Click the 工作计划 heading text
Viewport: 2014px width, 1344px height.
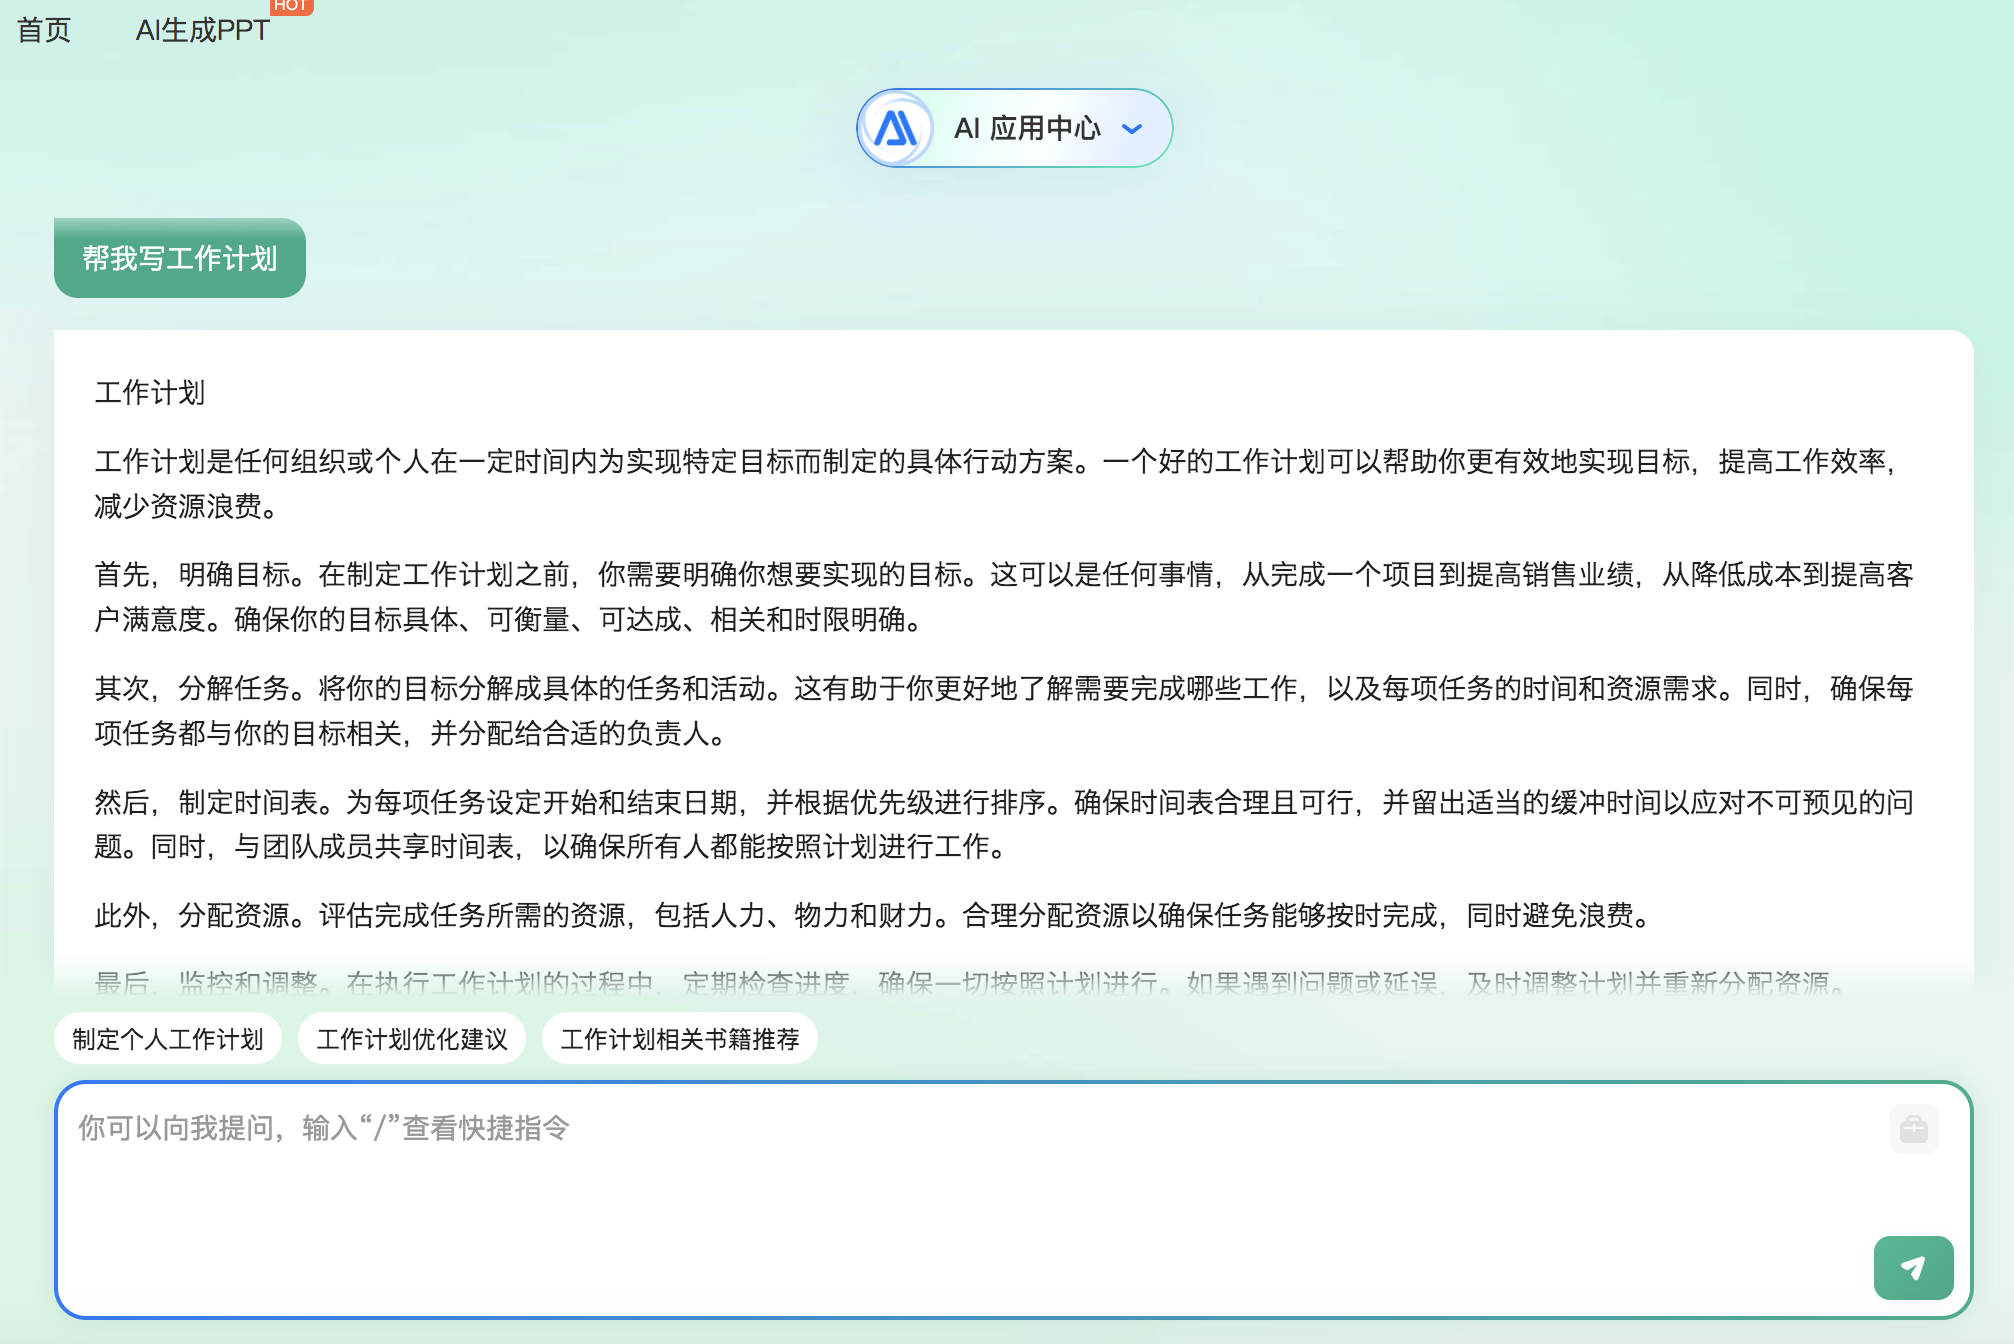tap(150, 392)
